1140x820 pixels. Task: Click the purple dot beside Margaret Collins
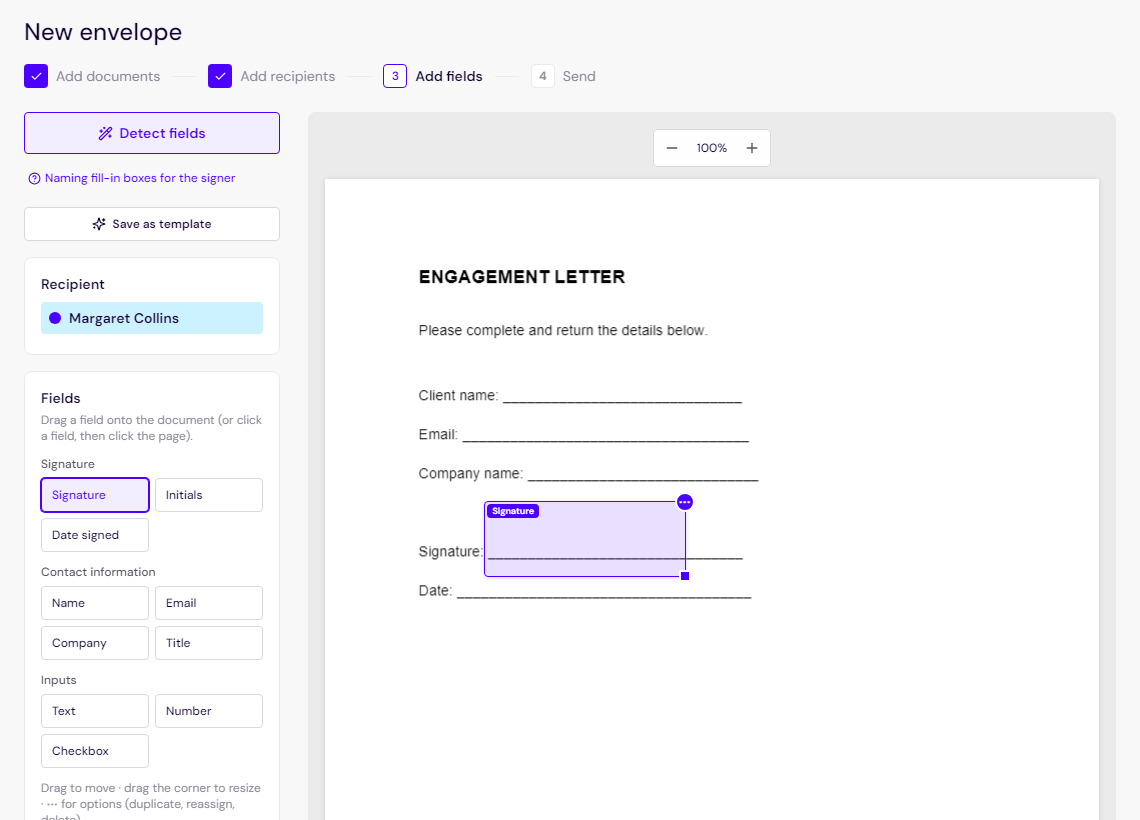pyautogui.click(x=55, y=318)
